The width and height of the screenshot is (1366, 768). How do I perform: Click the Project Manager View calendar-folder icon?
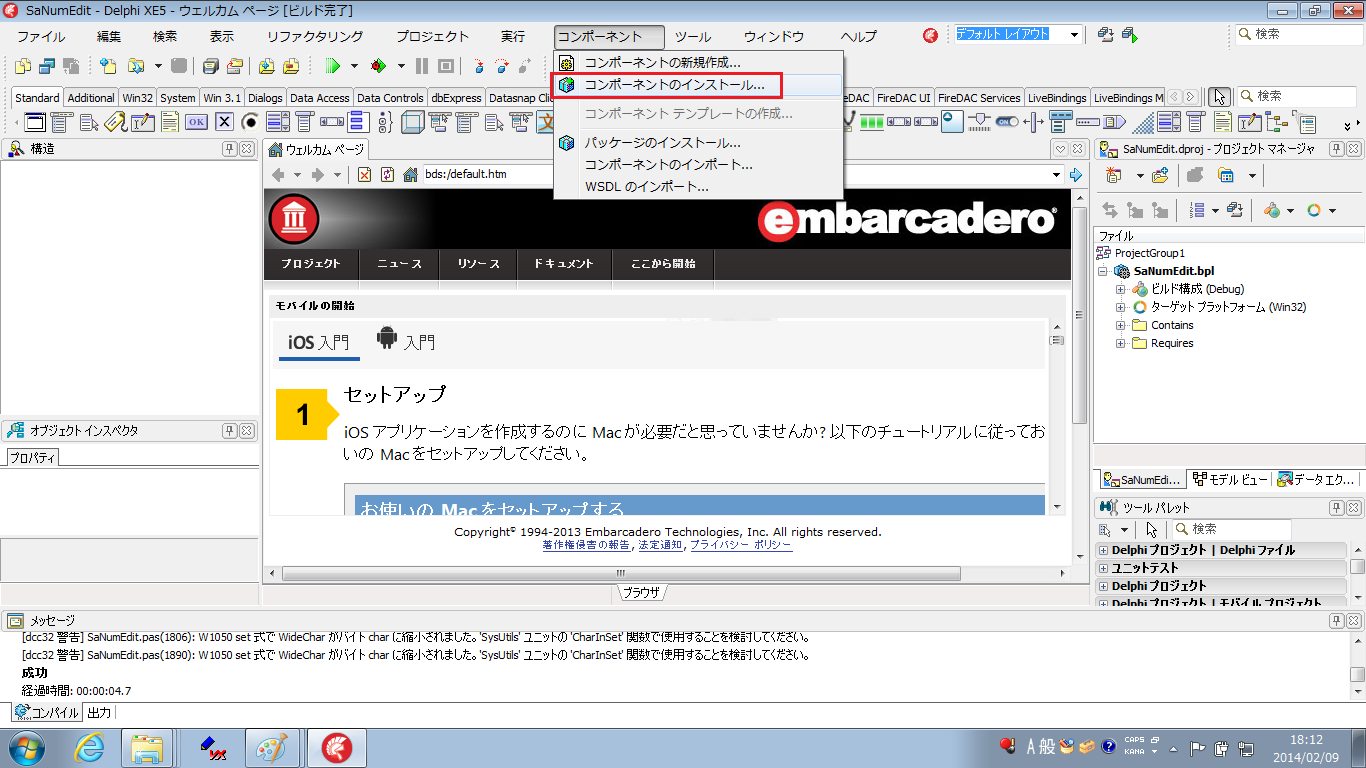[x=1225, y=176]
